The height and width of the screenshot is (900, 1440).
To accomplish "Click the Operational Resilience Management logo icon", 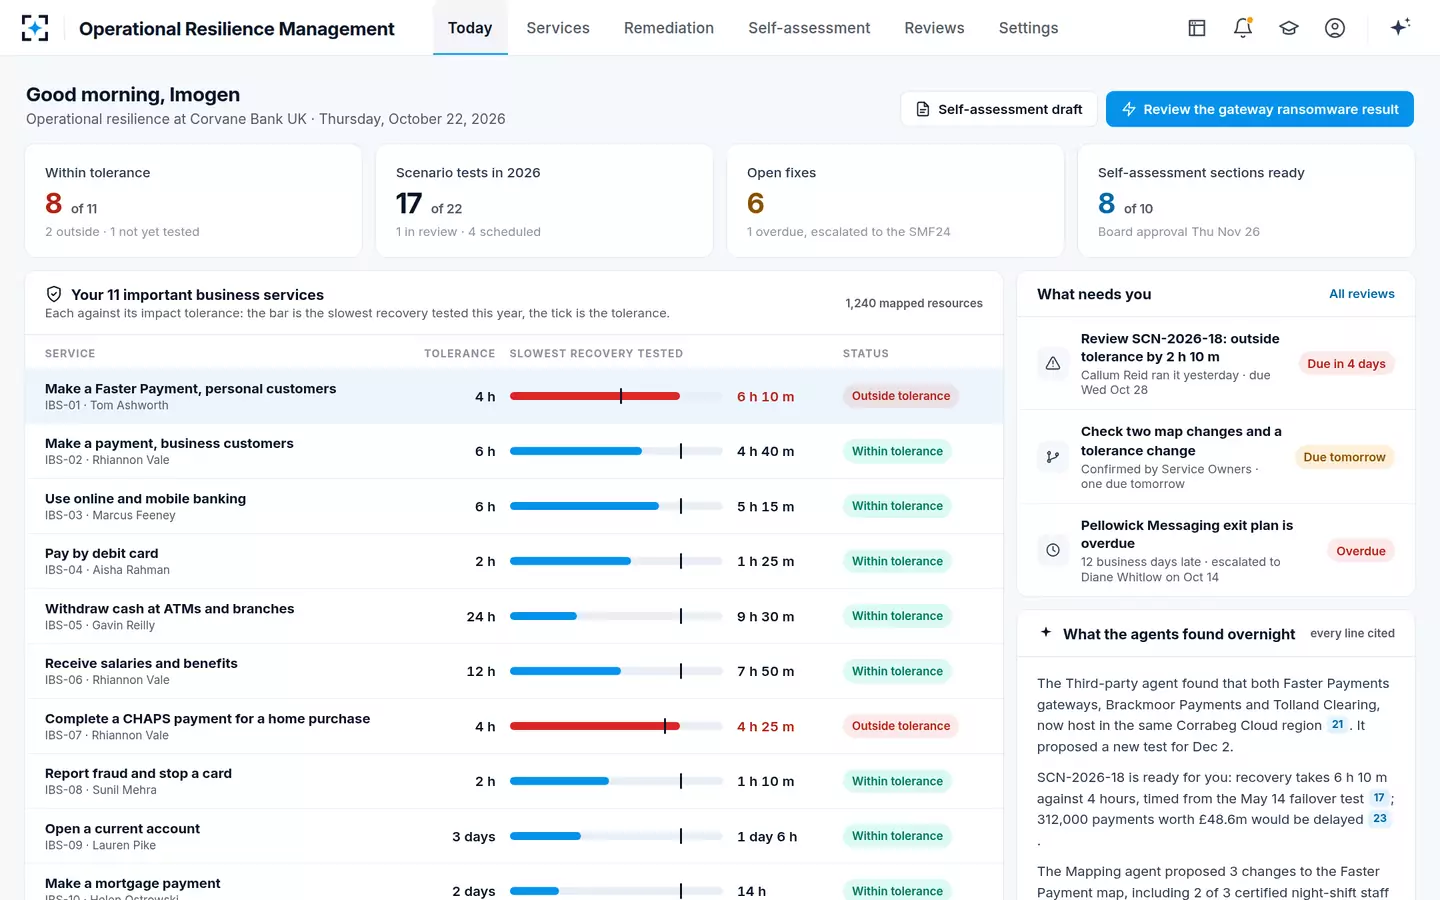I will coord(35,28).
